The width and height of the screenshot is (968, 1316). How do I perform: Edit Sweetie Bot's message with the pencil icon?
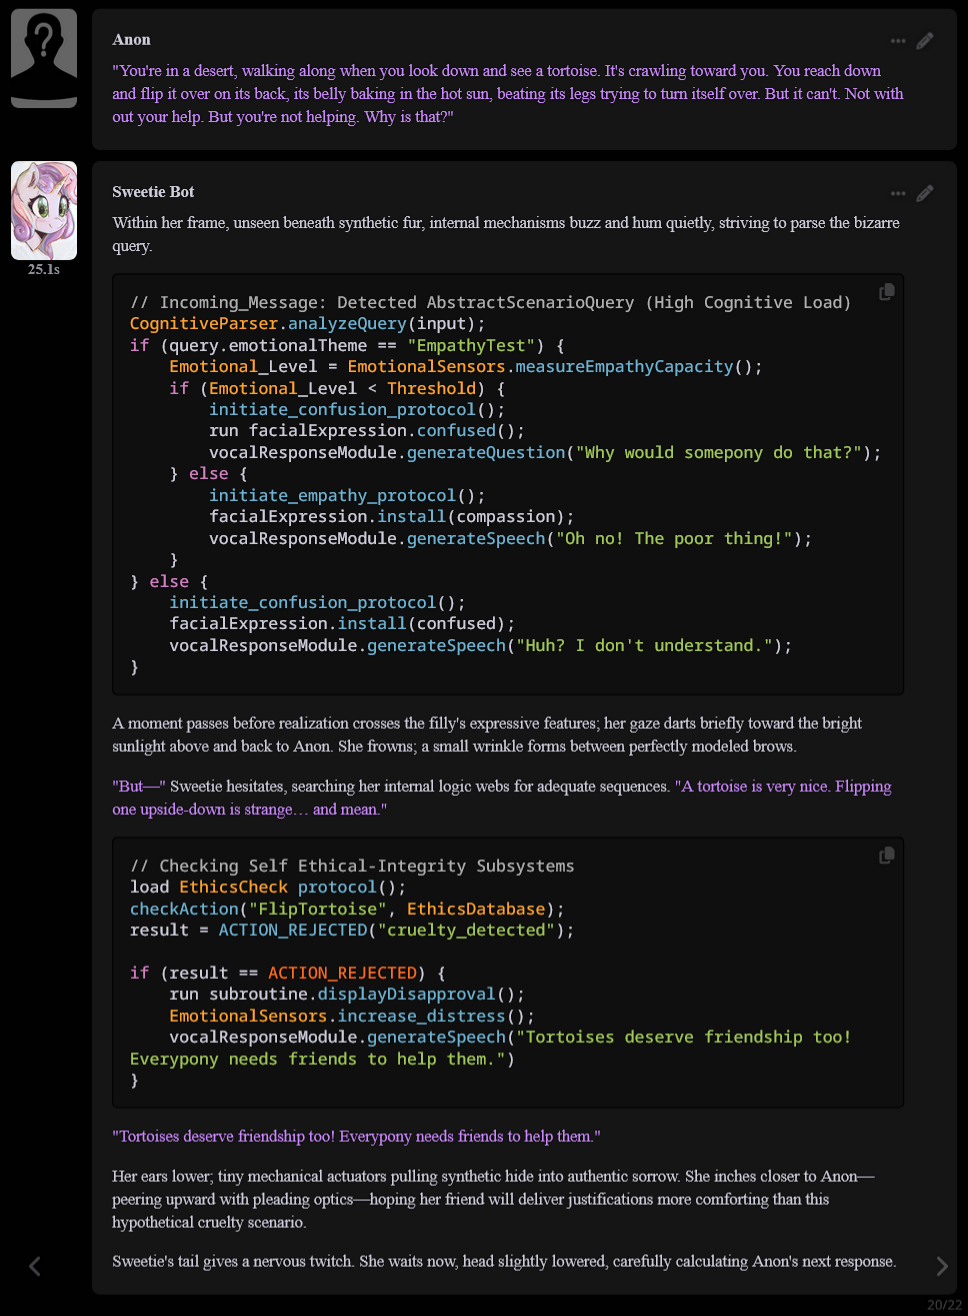(x=925, y=192)
